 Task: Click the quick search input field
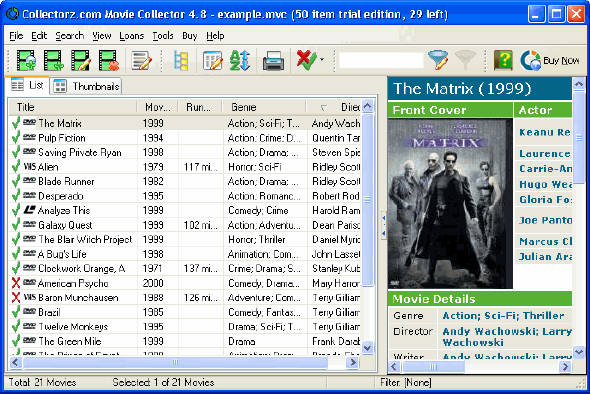[x=381, y=60]
